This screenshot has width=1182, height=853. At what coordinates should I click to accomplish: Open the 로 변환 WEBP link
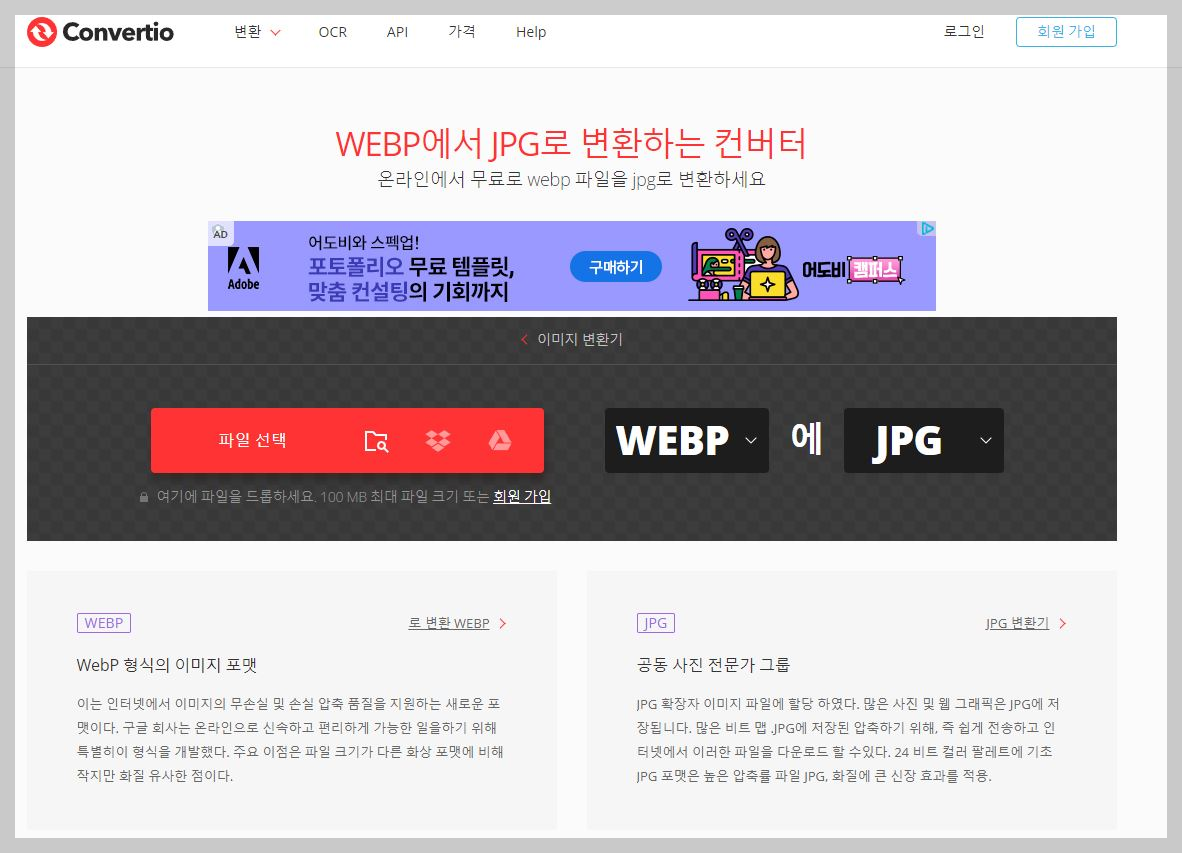click(449, 623)
